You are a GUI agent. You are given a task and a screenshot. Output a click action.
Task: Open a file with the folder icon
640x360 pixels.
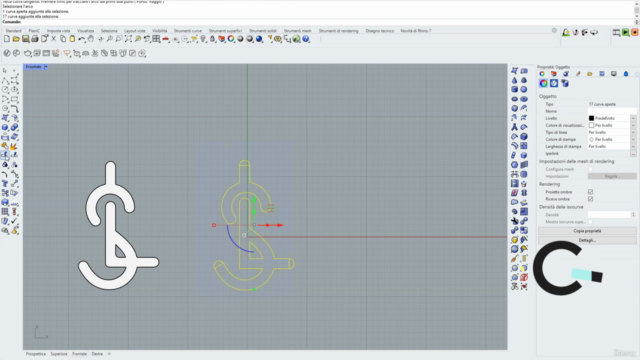[x=16, y=39]
